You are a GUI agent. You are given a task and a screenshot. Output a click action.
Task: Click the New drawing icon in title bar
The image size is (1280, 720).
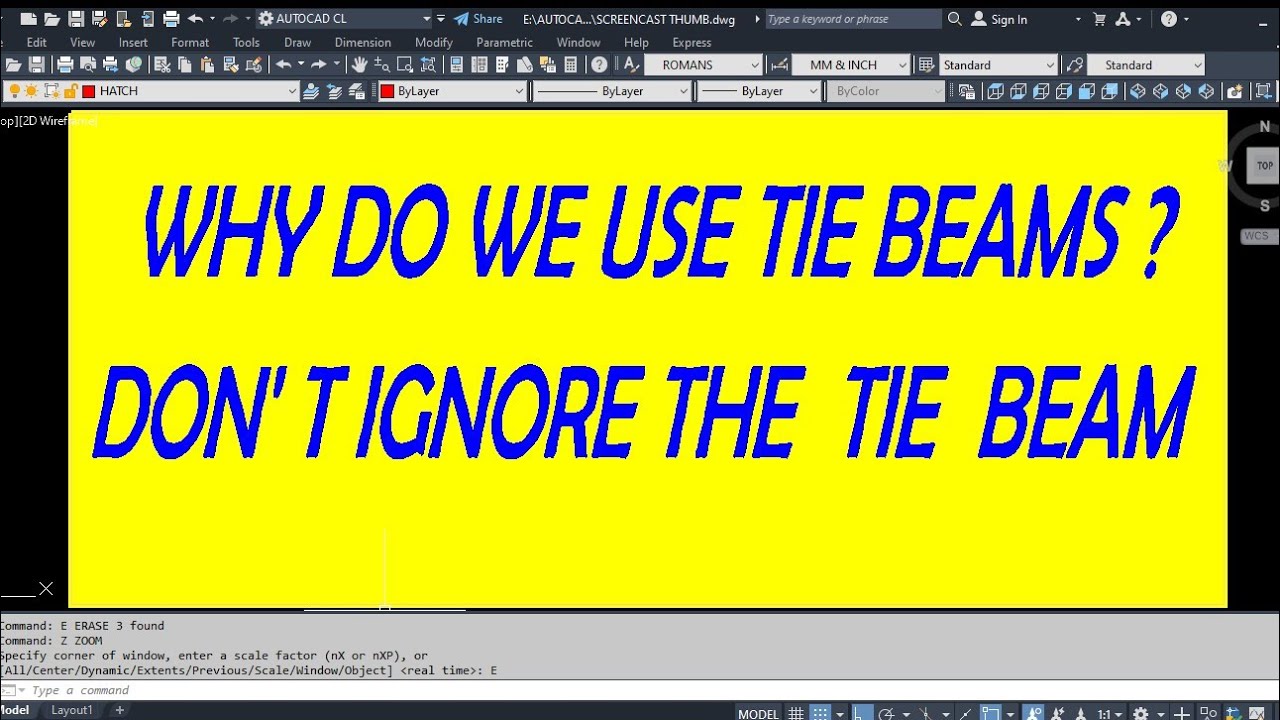pos(28,19)
